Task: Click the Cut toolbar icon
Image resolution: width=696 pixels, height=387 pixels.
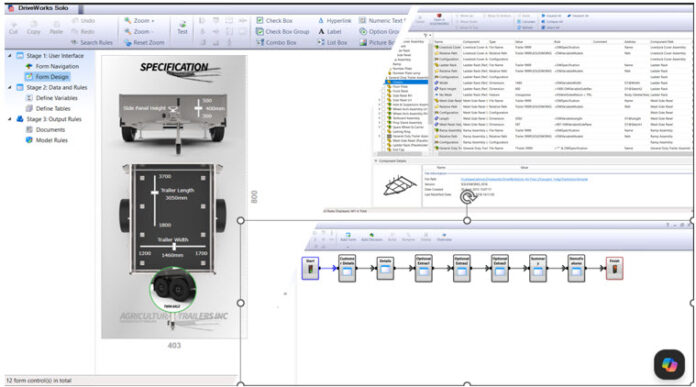Action: [x=13, y=27]
